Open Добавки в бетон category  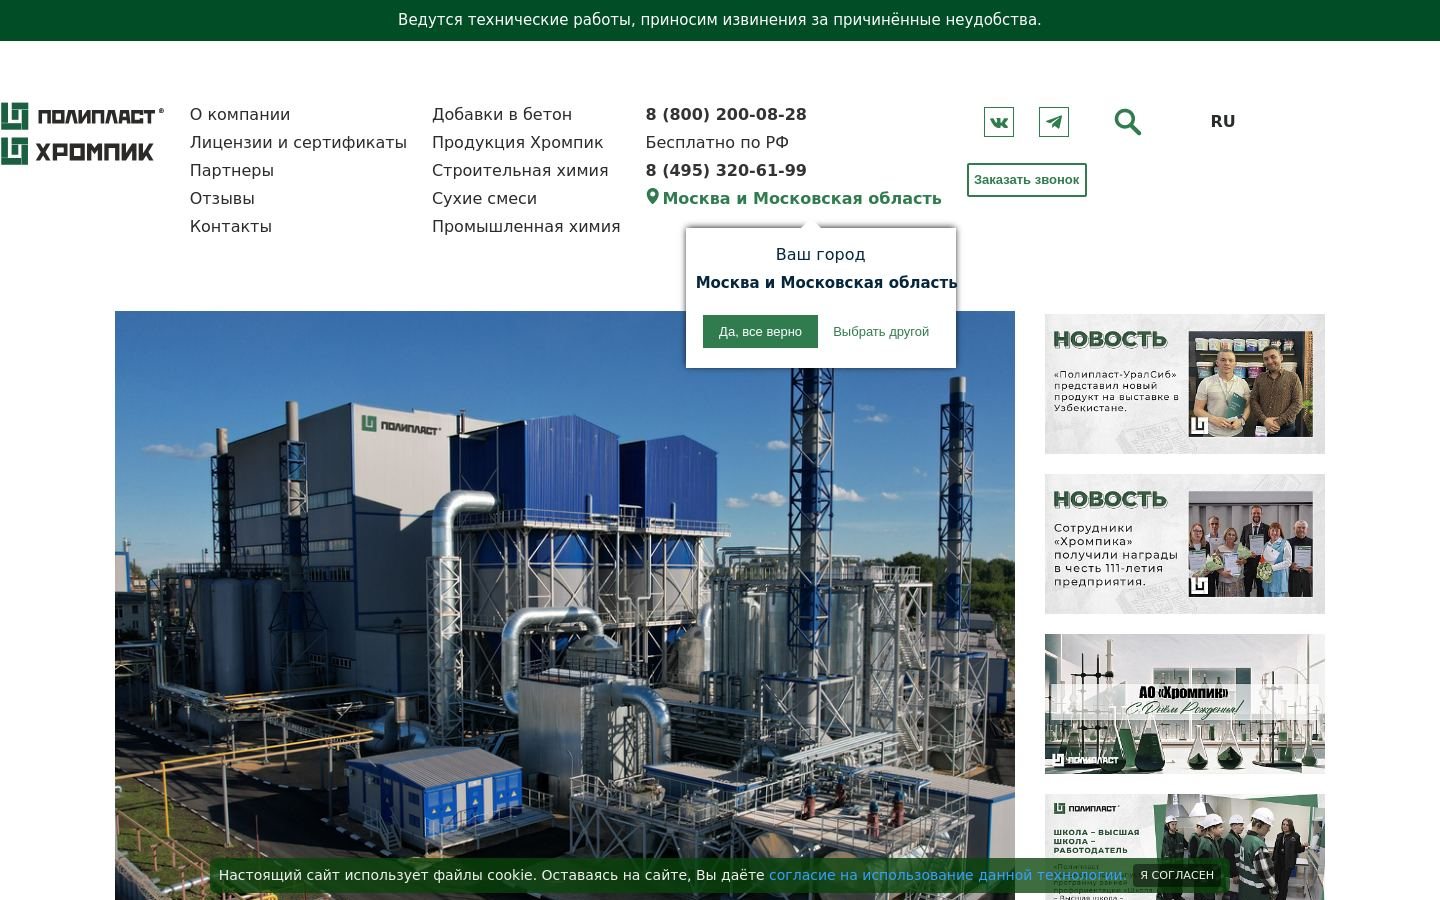click(x=502, y=114)
